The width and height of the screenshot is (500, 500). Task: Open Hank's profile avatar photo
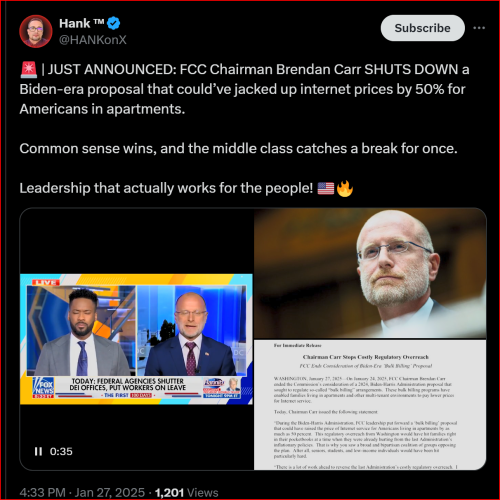click(36, 31)
